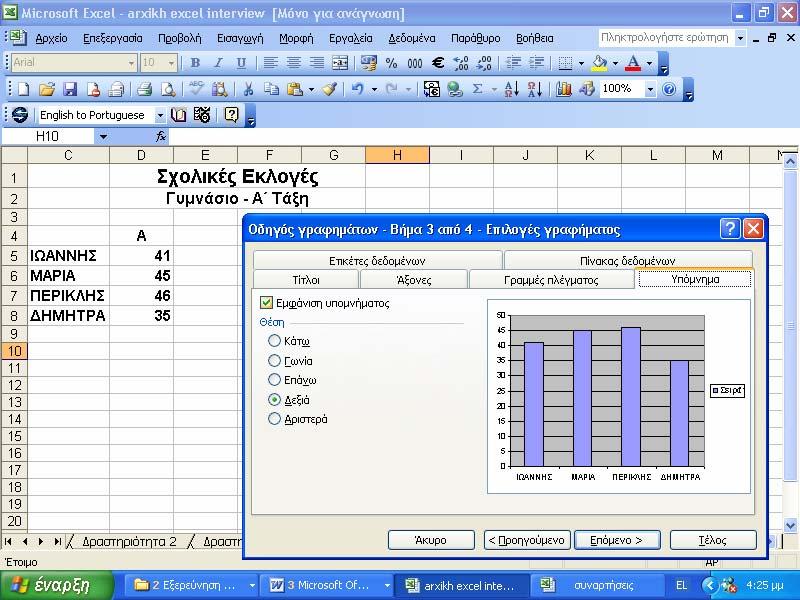Viewport: 800px width, 600px height.
Task: Switch to Ετικέτες δεδομένων tab
Action: click(377, 261)
